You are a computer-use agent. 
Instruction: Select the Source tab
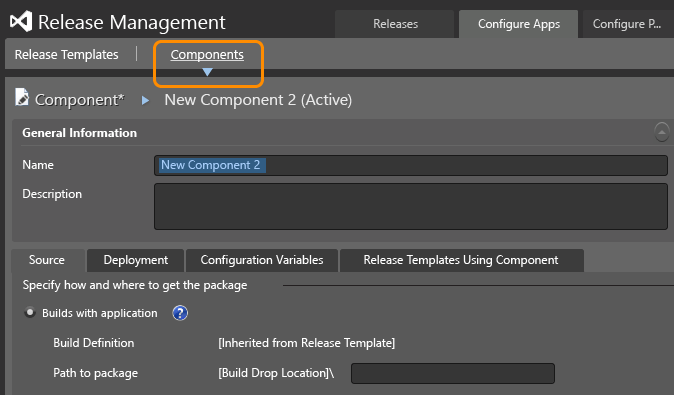[x=47, y=260]
